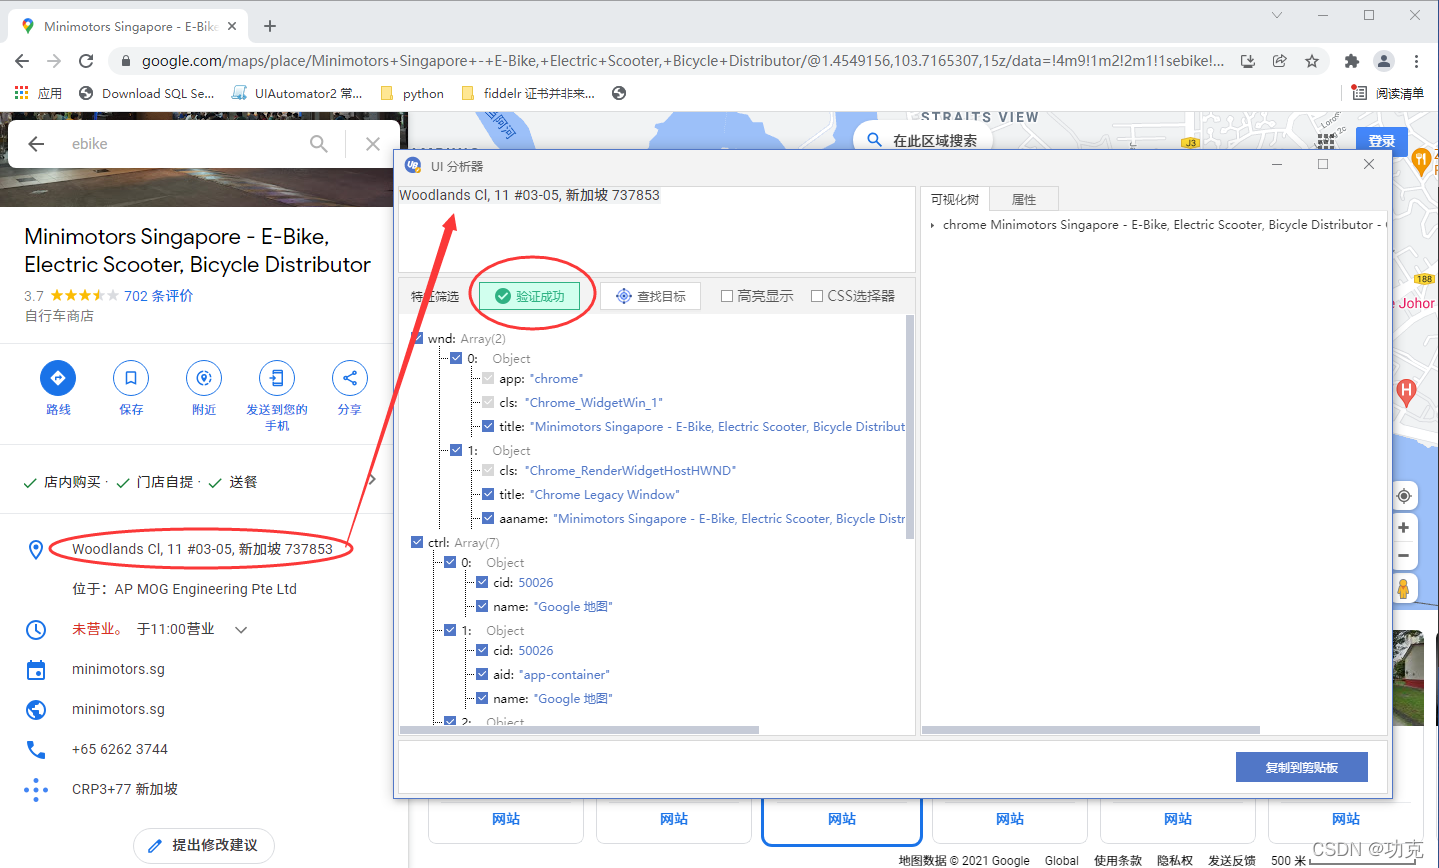This screenshot has width=1439, height=868.
Task: Click the globe bookmark icon in bookmarks bar
Action: [619, 93]
